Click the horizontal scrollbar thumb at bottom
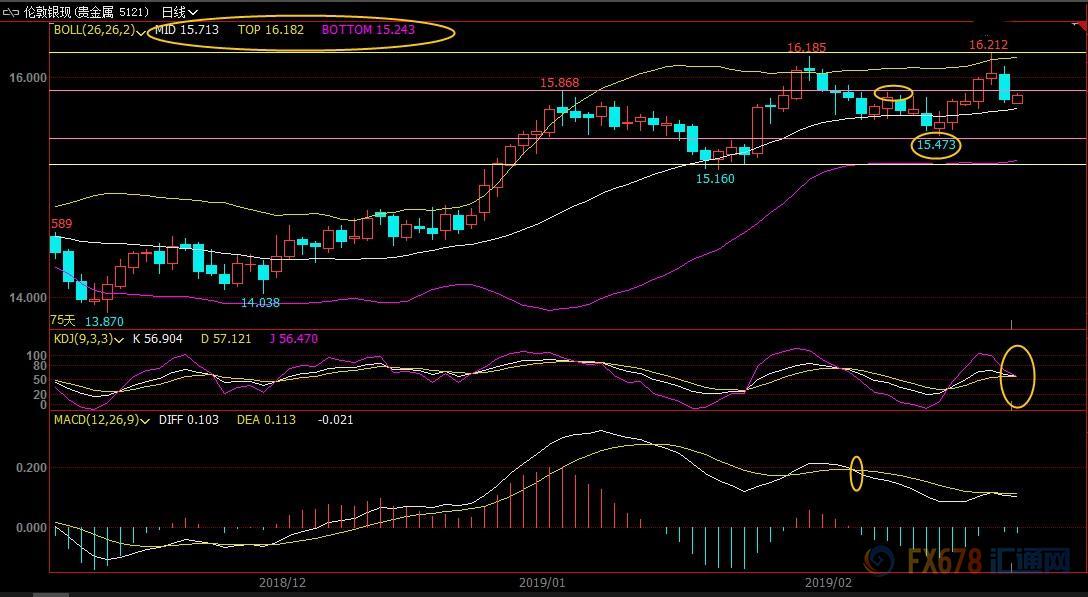The height and width of the screenshot is (597, 1088). coord(51,595)
